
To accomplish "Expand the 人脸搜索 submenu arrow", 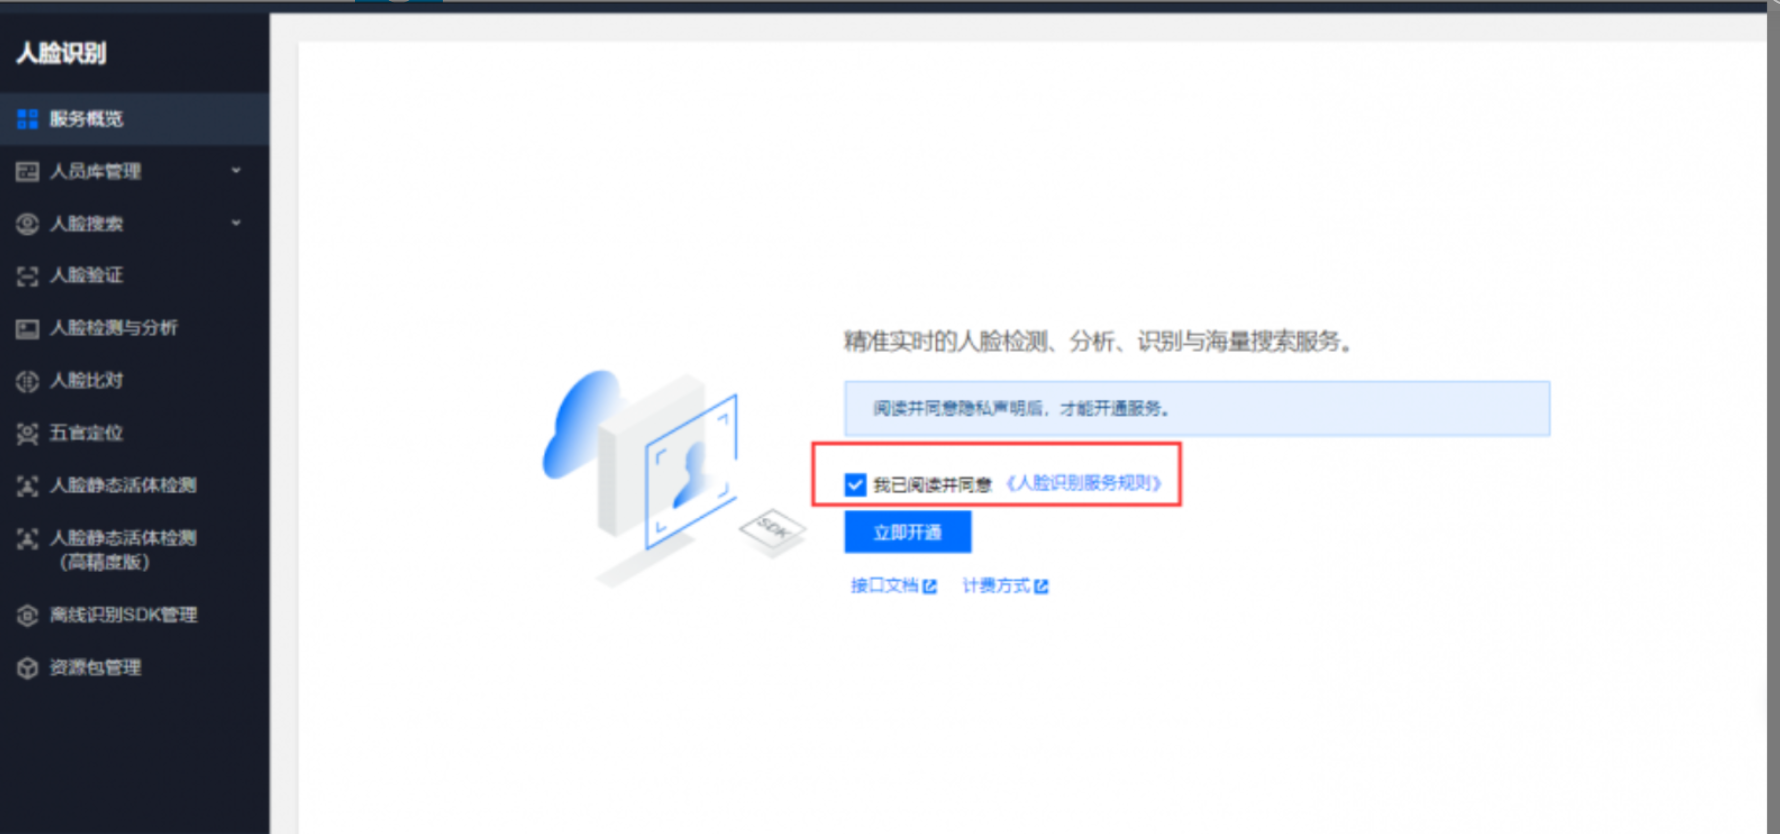I will pos(236,223).
